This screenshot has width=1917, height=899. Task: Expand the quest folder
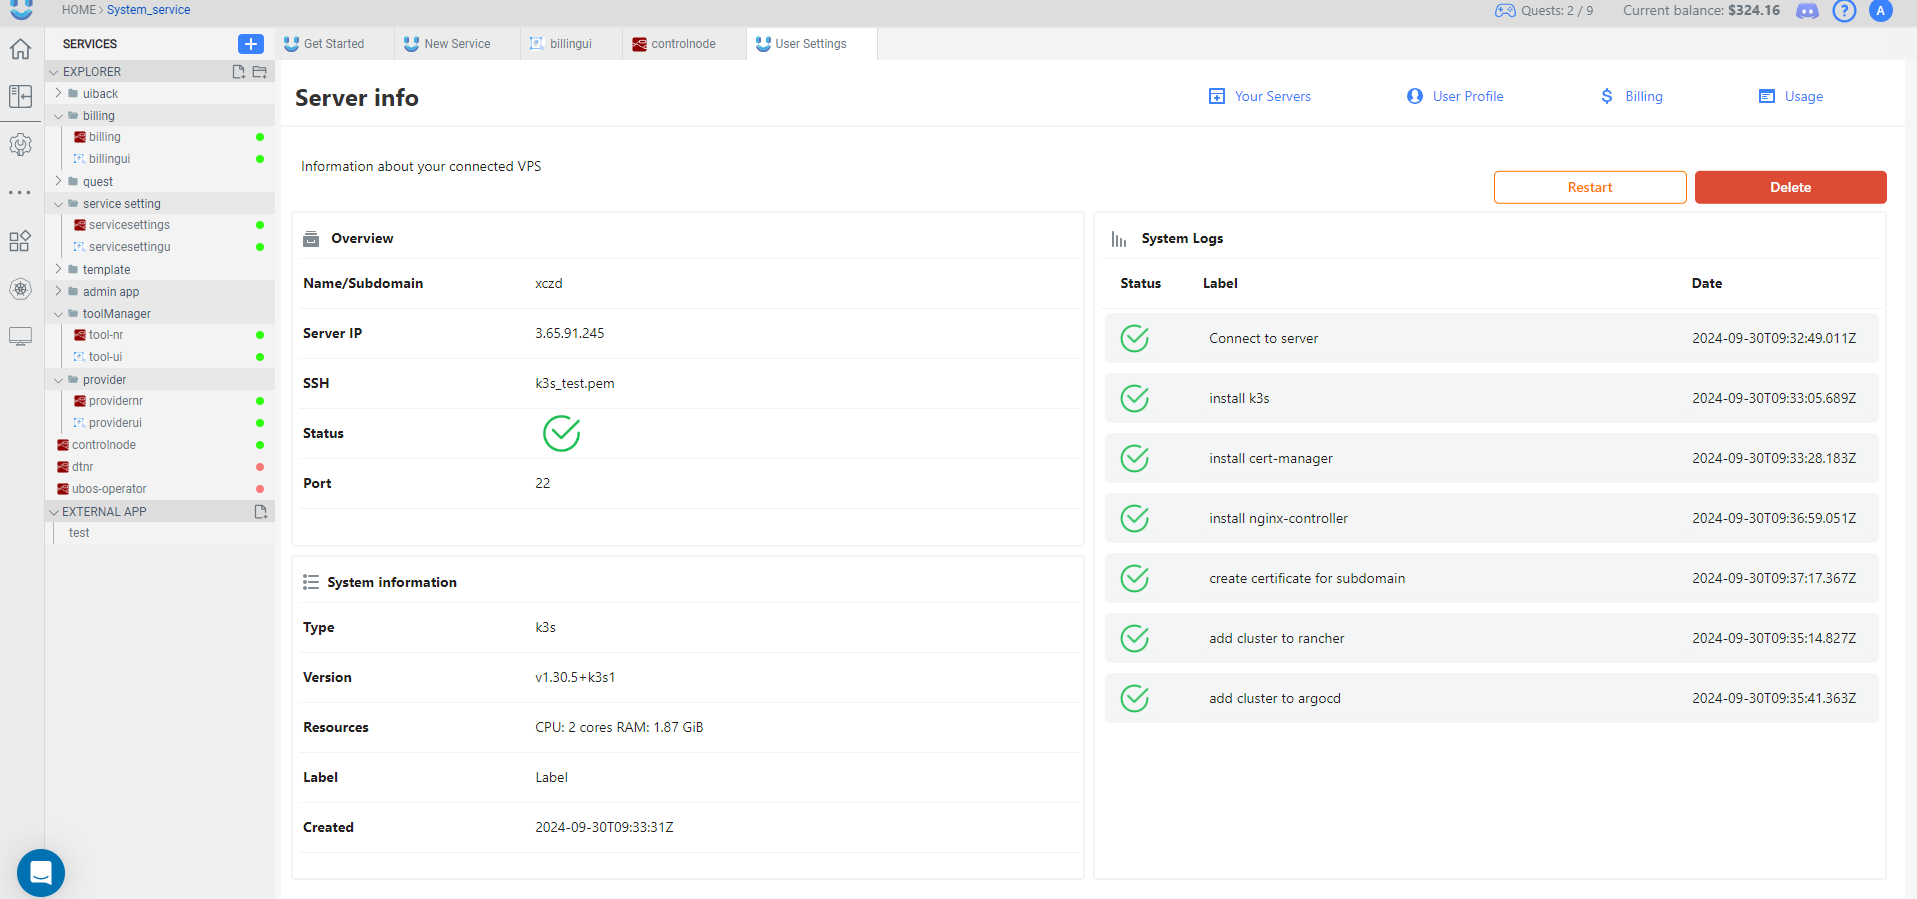(x=58, y=182)
